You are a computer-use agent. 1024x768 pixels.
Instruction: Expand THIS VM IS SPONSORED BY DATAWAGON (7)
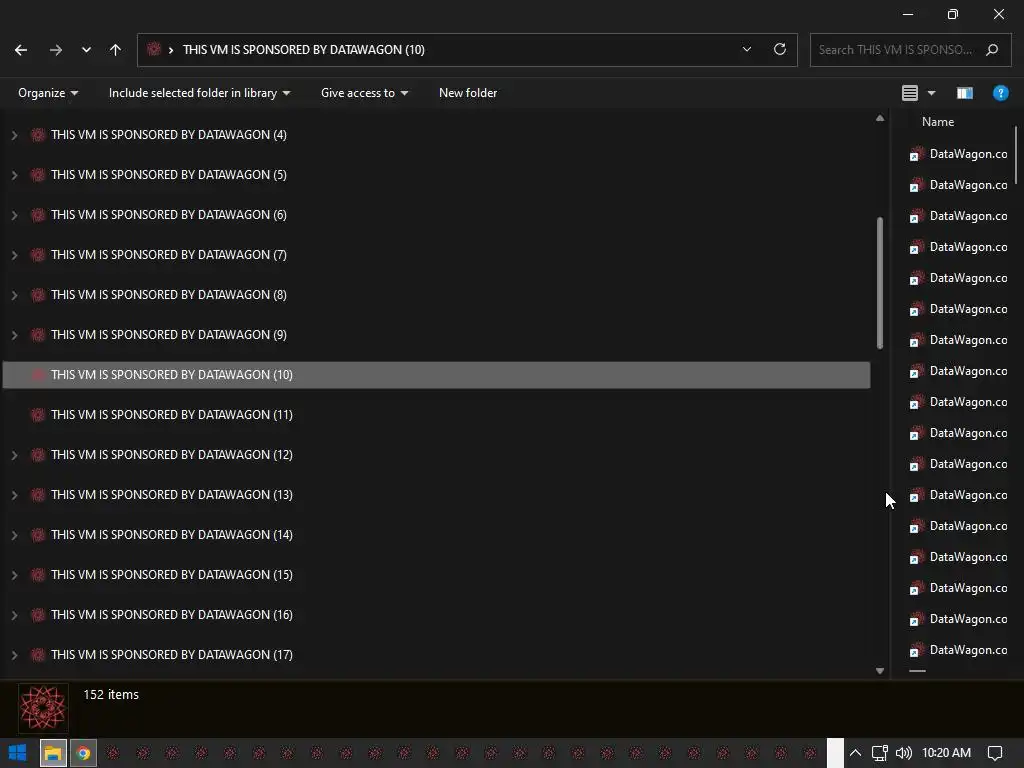[14, 255]
